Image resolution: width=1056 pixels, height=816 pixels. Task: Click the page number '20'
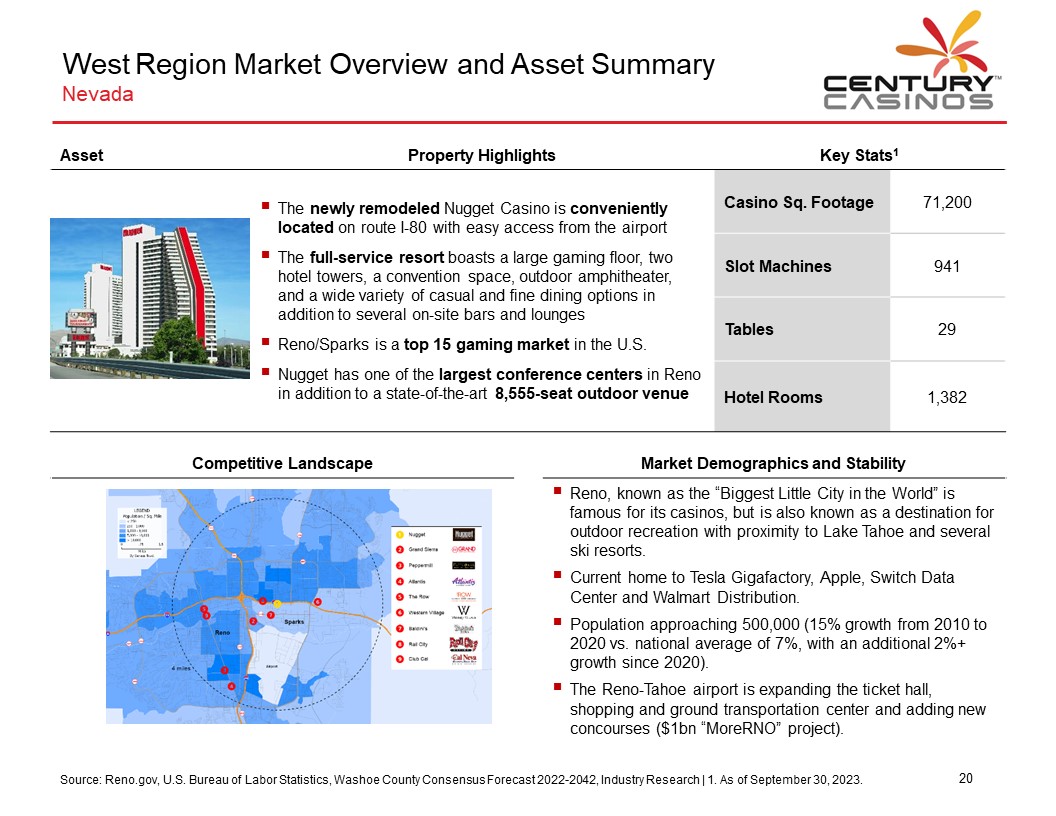coord(966,778)
